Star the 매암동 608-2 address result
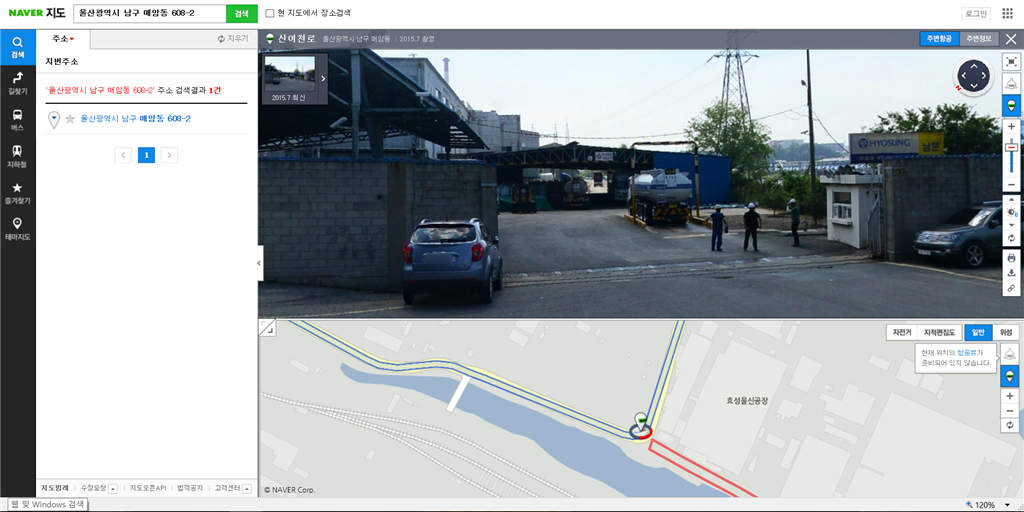The width and height of the screenshot is (1024, 512). click(70, 119)
